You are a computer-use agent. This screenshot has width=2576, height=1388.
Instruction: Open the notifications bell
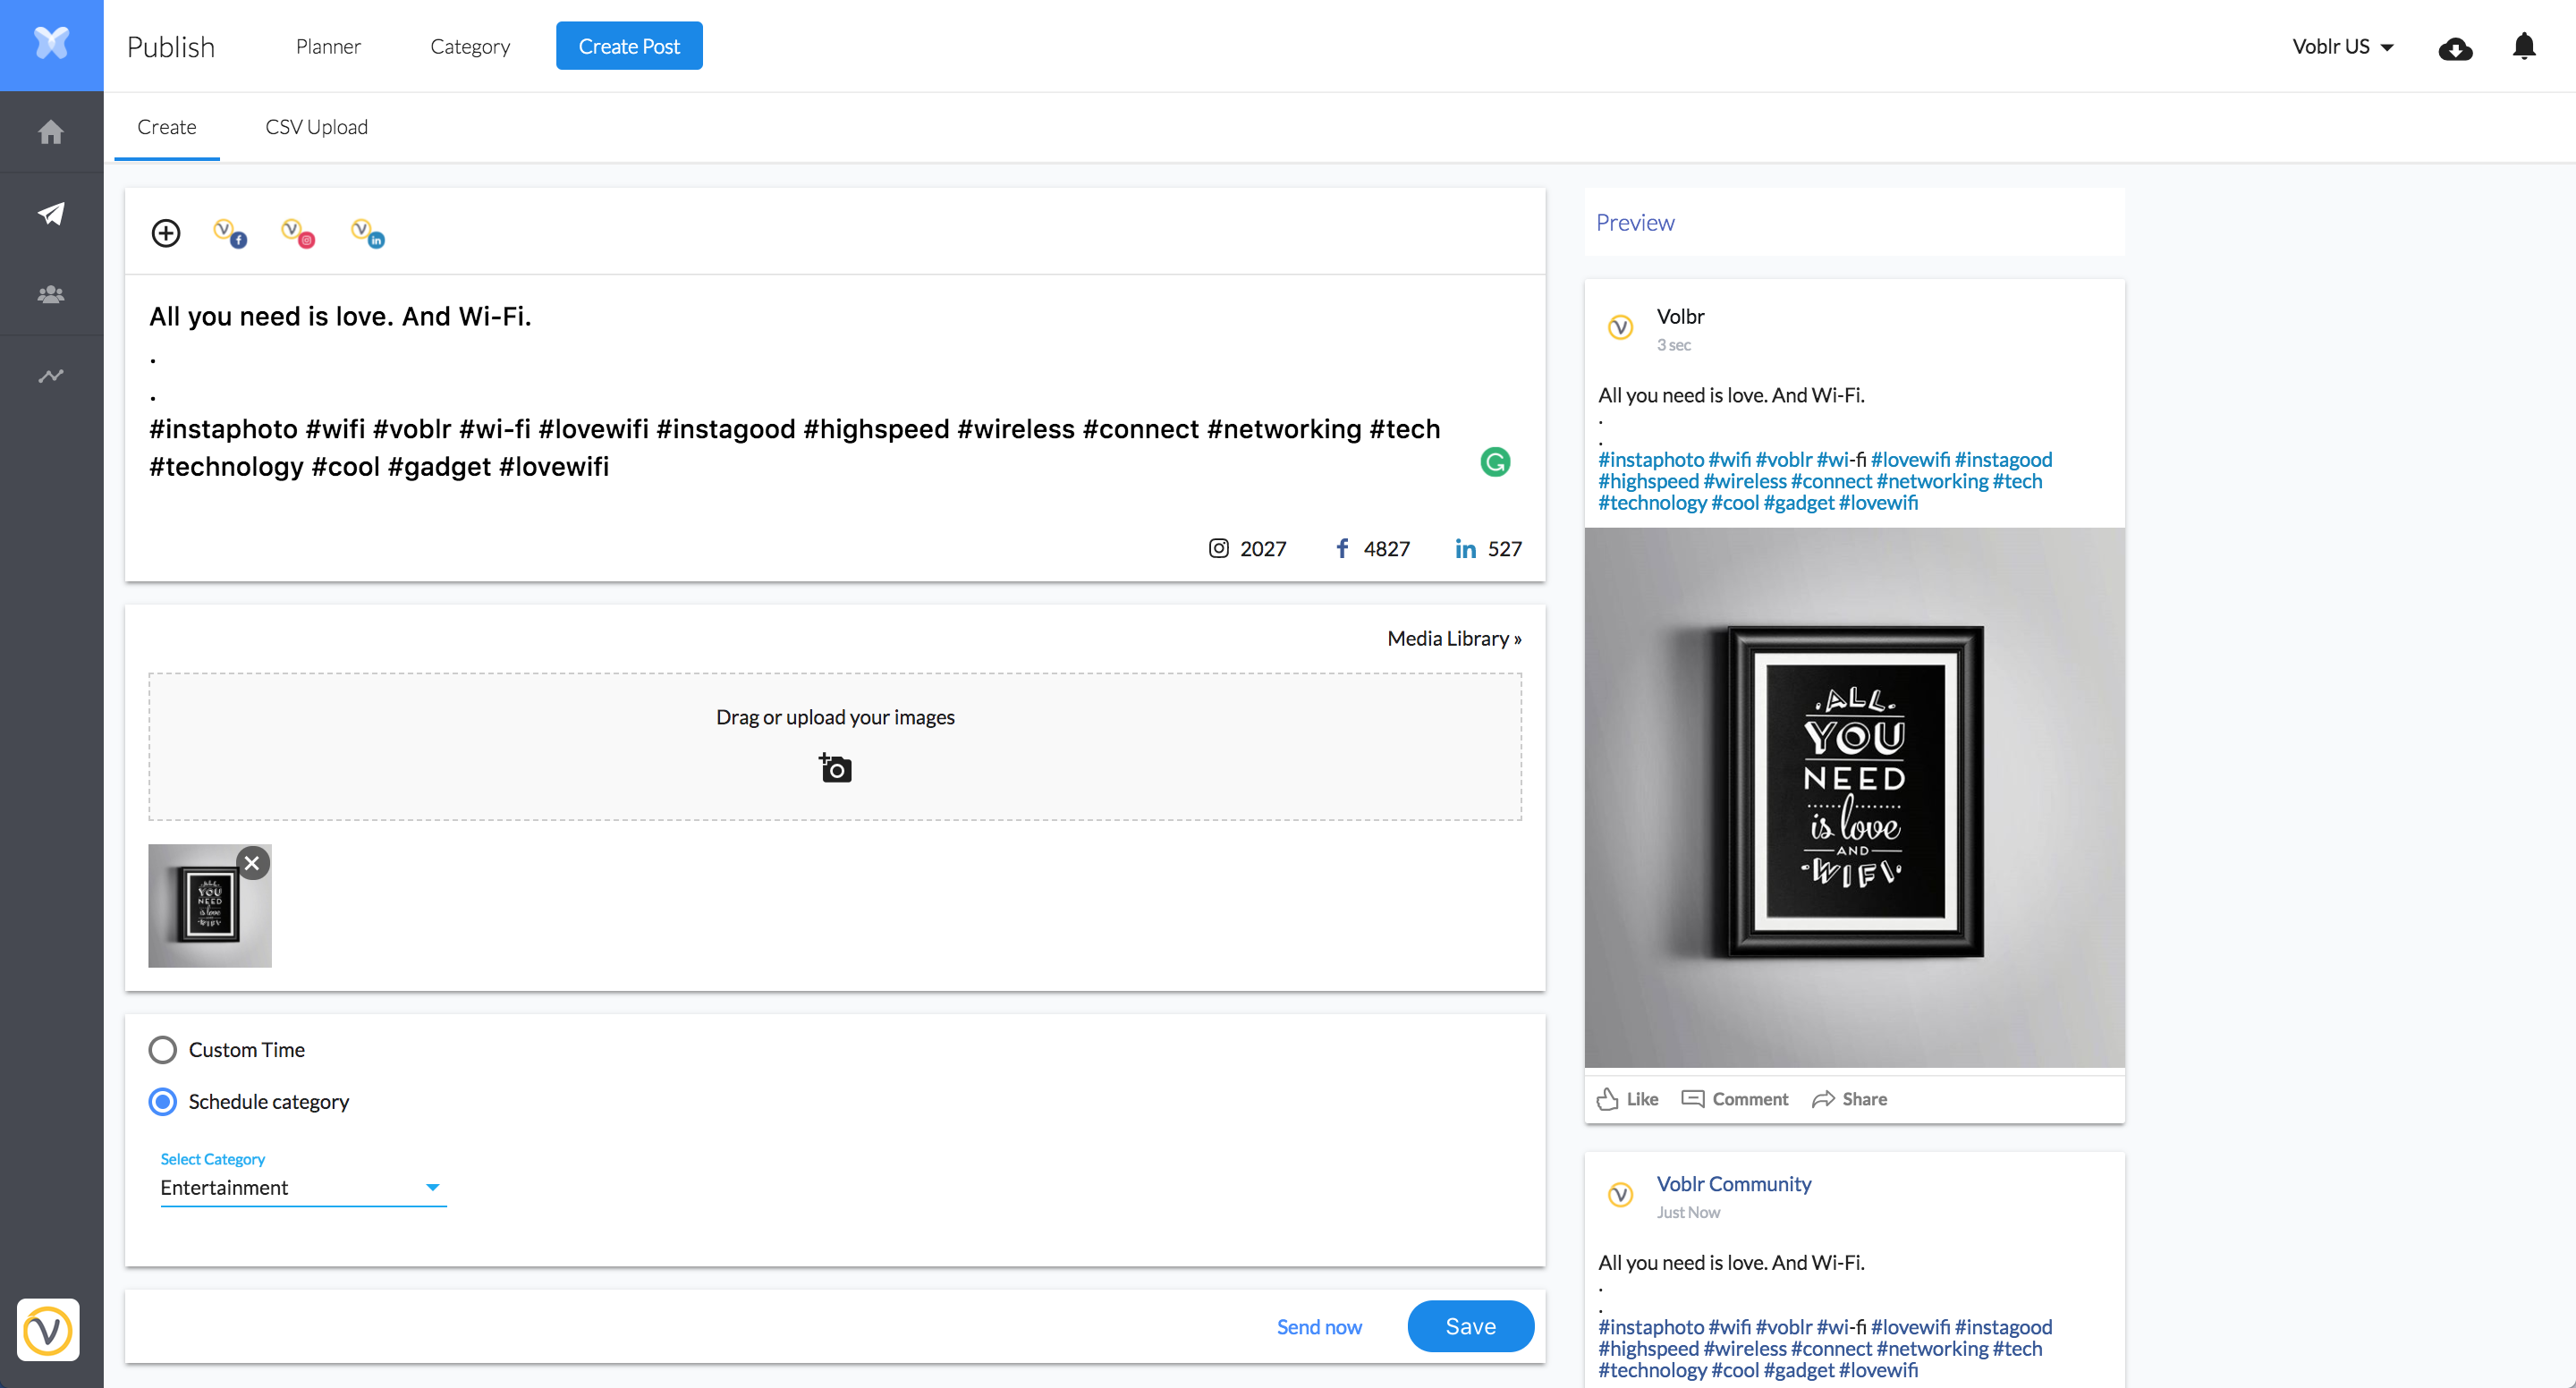(x=2524, y=46)
